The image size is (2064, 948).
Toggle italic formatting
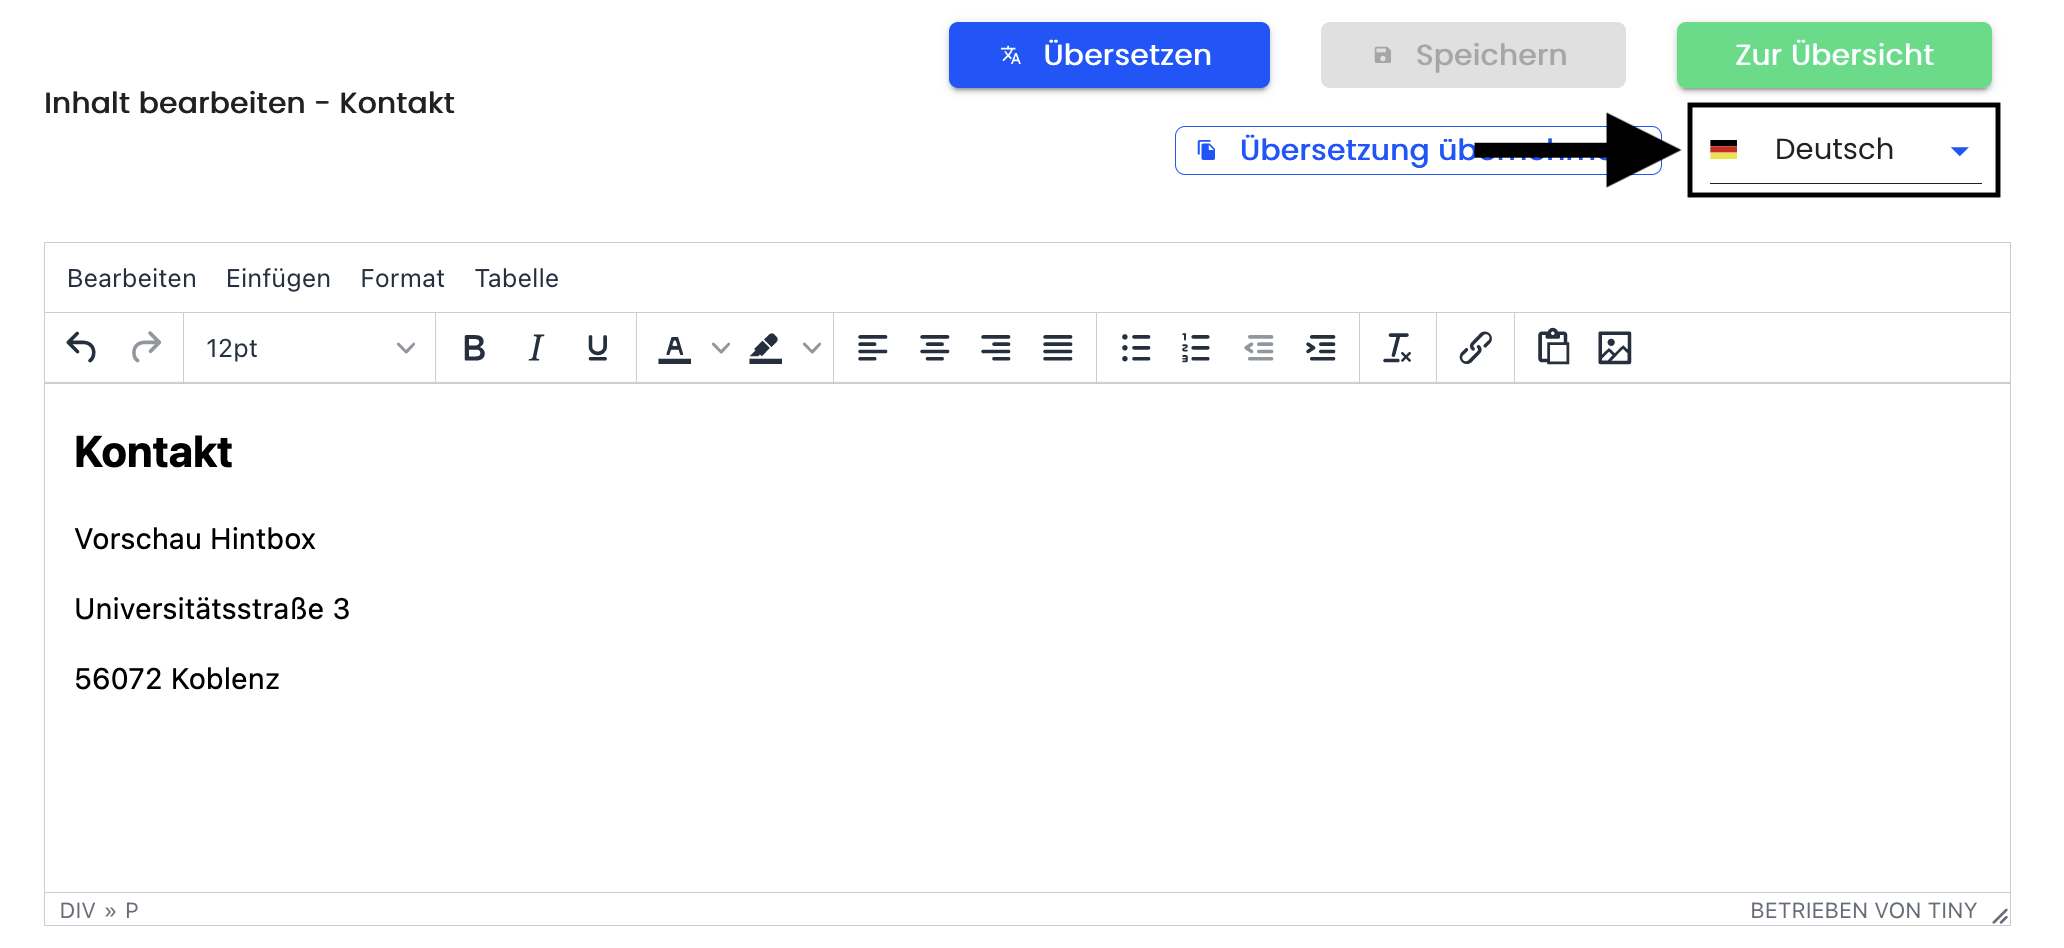(536, 348)
